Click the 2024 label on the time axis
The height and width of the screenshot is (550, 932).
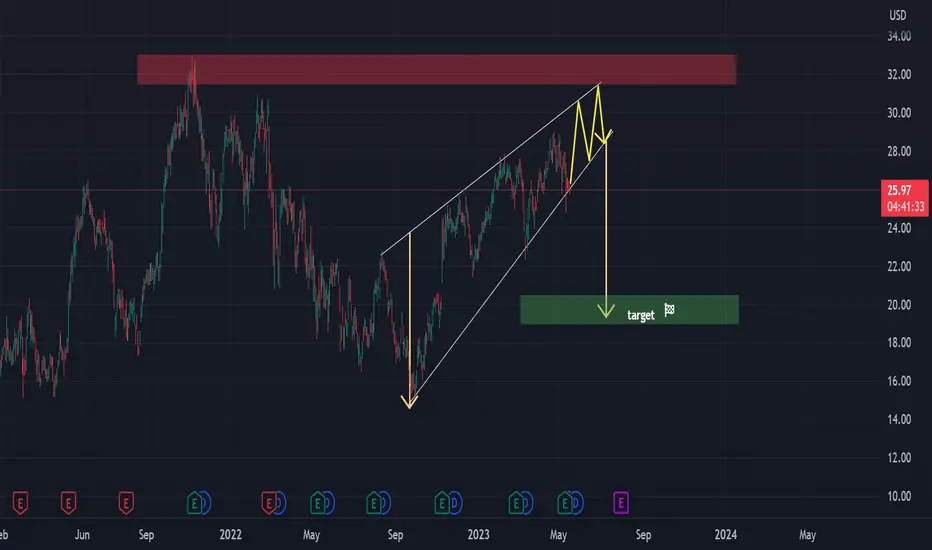tap(726, 535)
